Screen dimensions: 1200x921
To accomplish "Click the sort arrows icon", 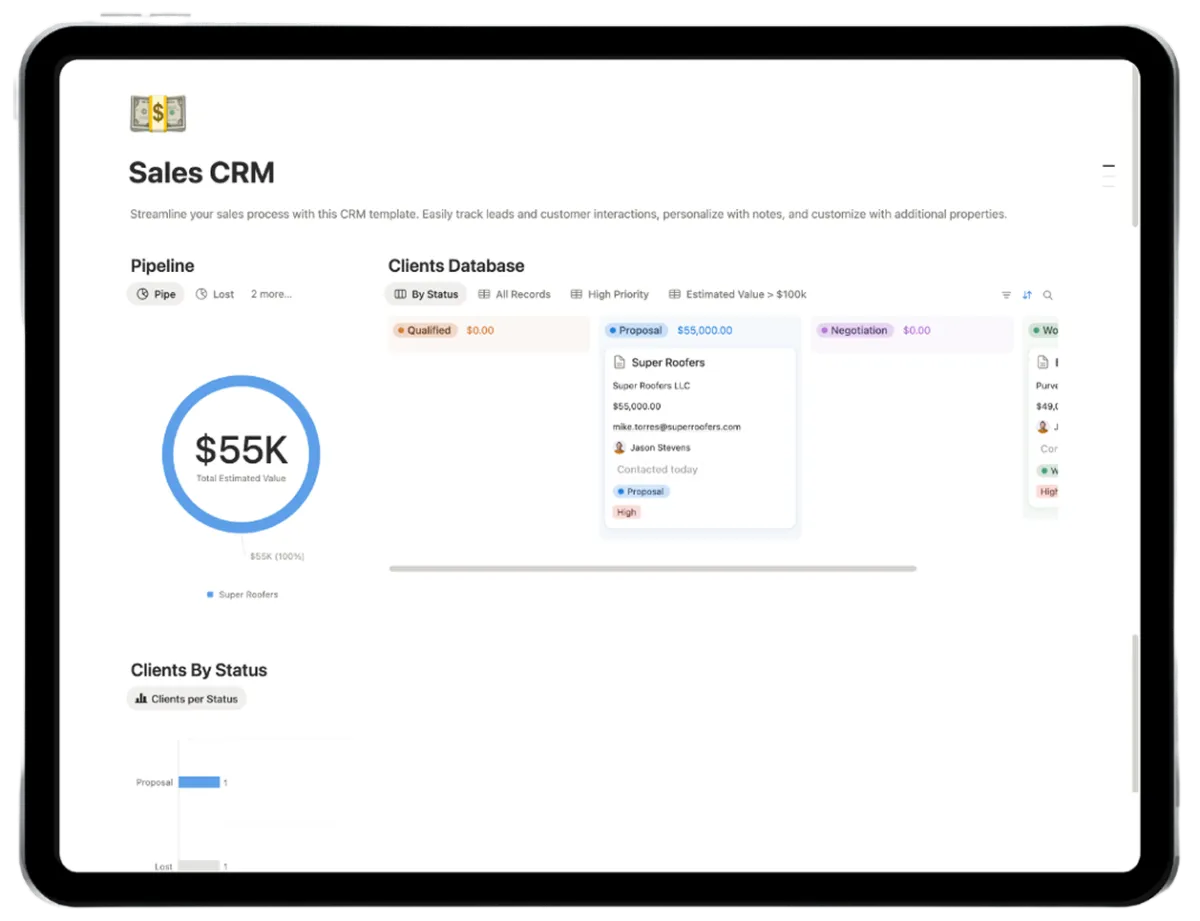I will pos(1027,295).
